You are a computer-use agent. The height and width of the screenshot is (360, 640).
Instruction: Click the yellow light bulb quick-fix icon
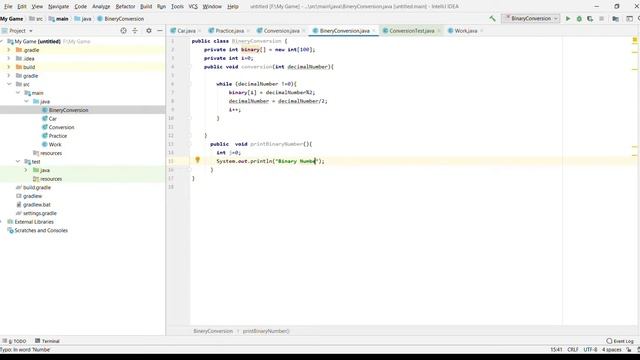198,160
